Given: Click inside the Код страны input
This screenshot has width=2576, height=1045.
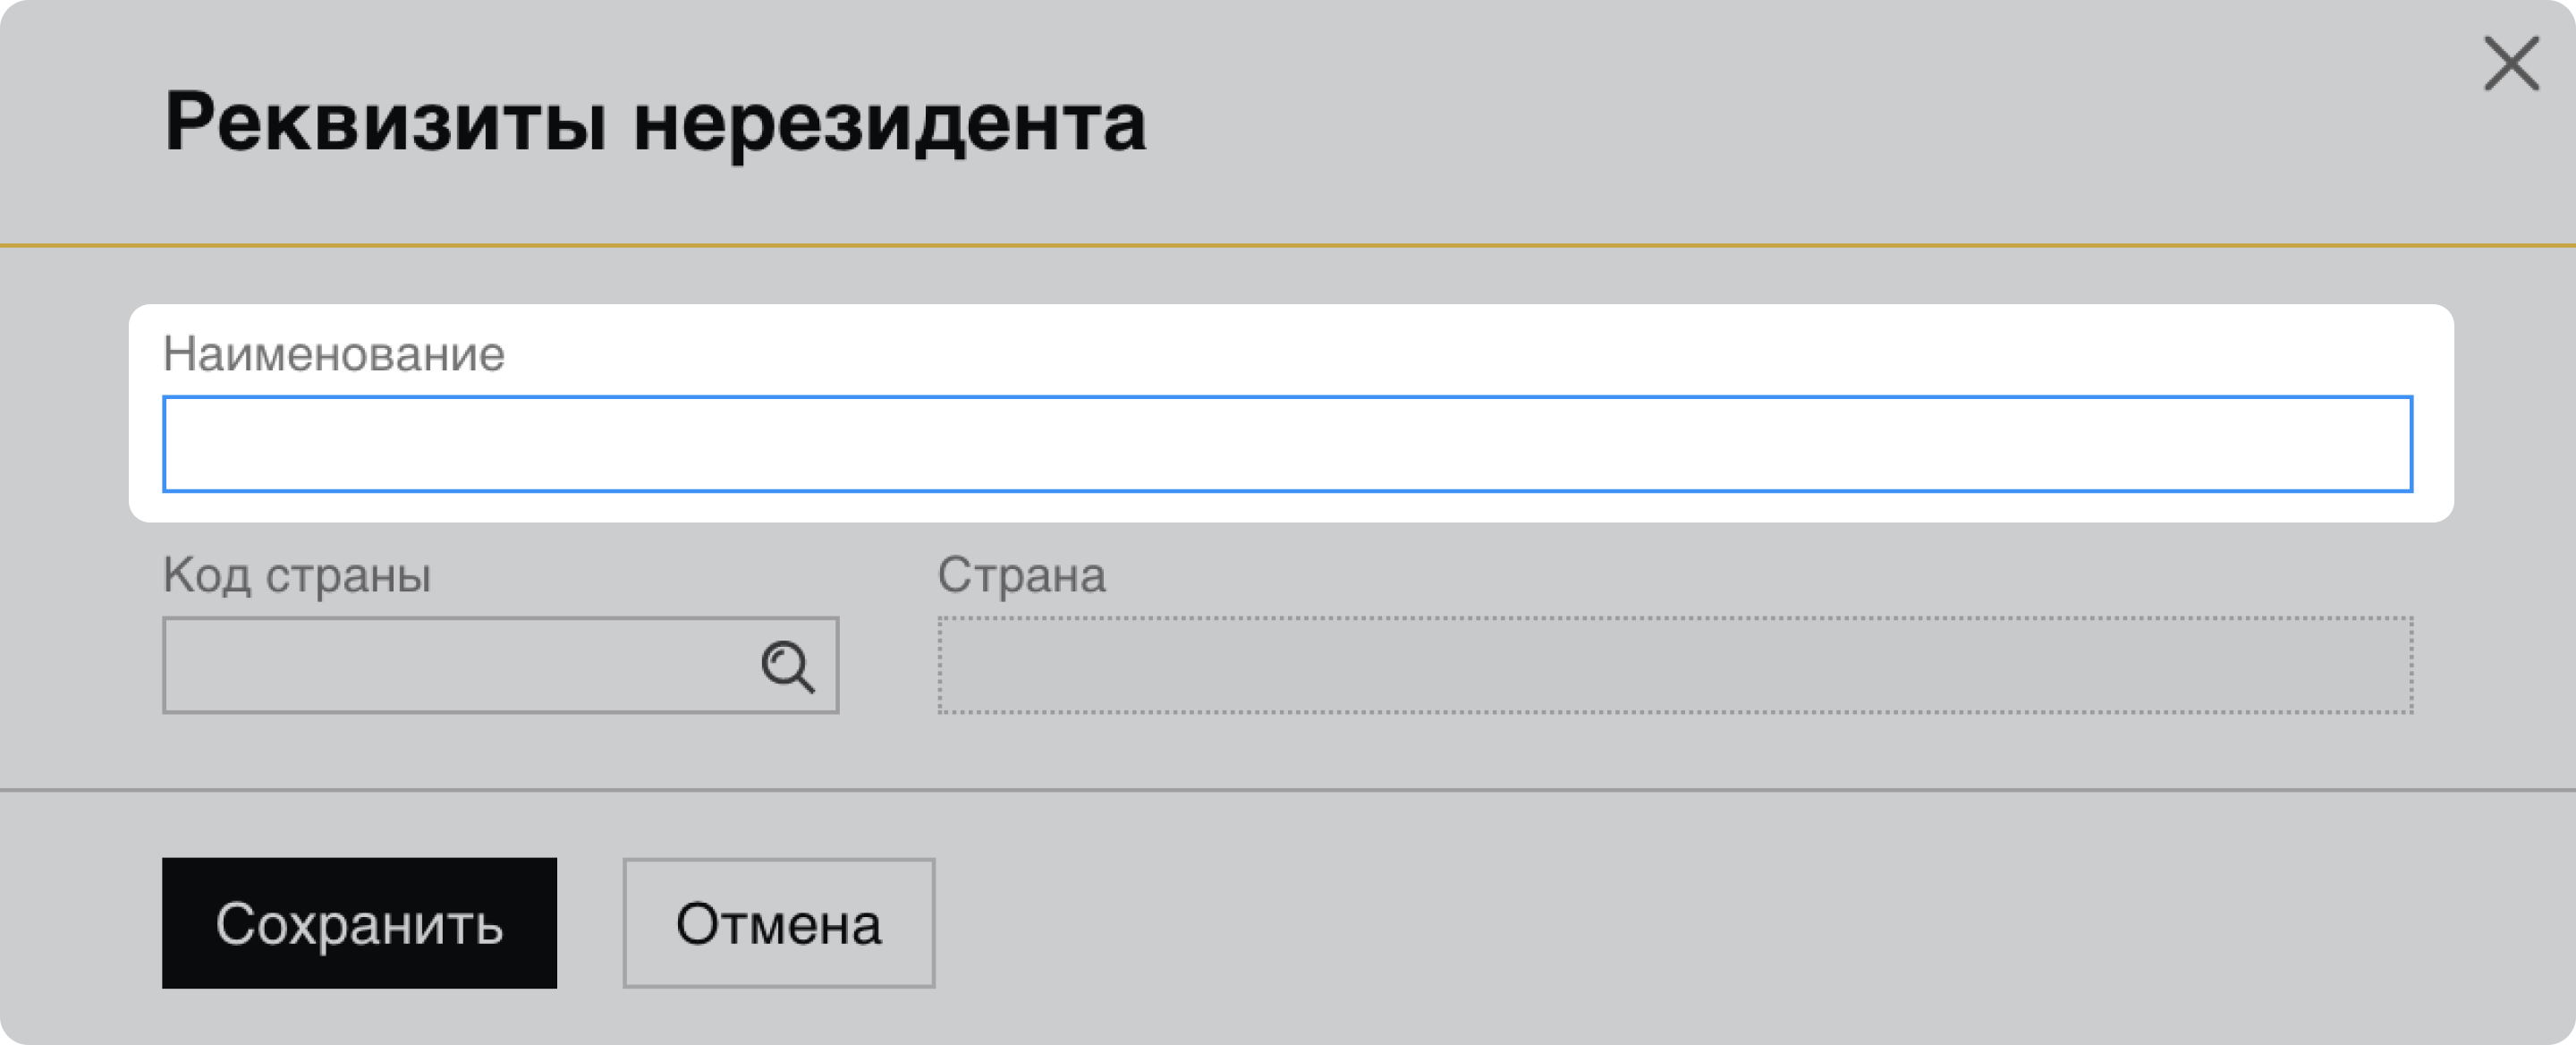Looking at the screenshot, I should click(450, 666).
